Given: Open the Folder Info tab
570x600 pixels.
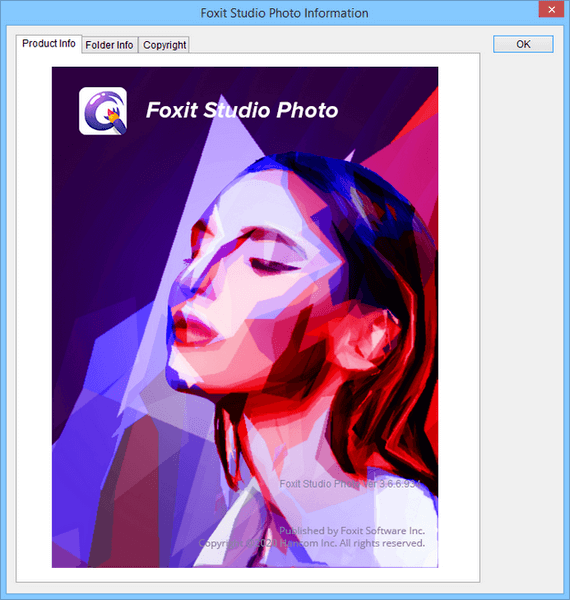Looking at the screenshot, I should (109, 45).
